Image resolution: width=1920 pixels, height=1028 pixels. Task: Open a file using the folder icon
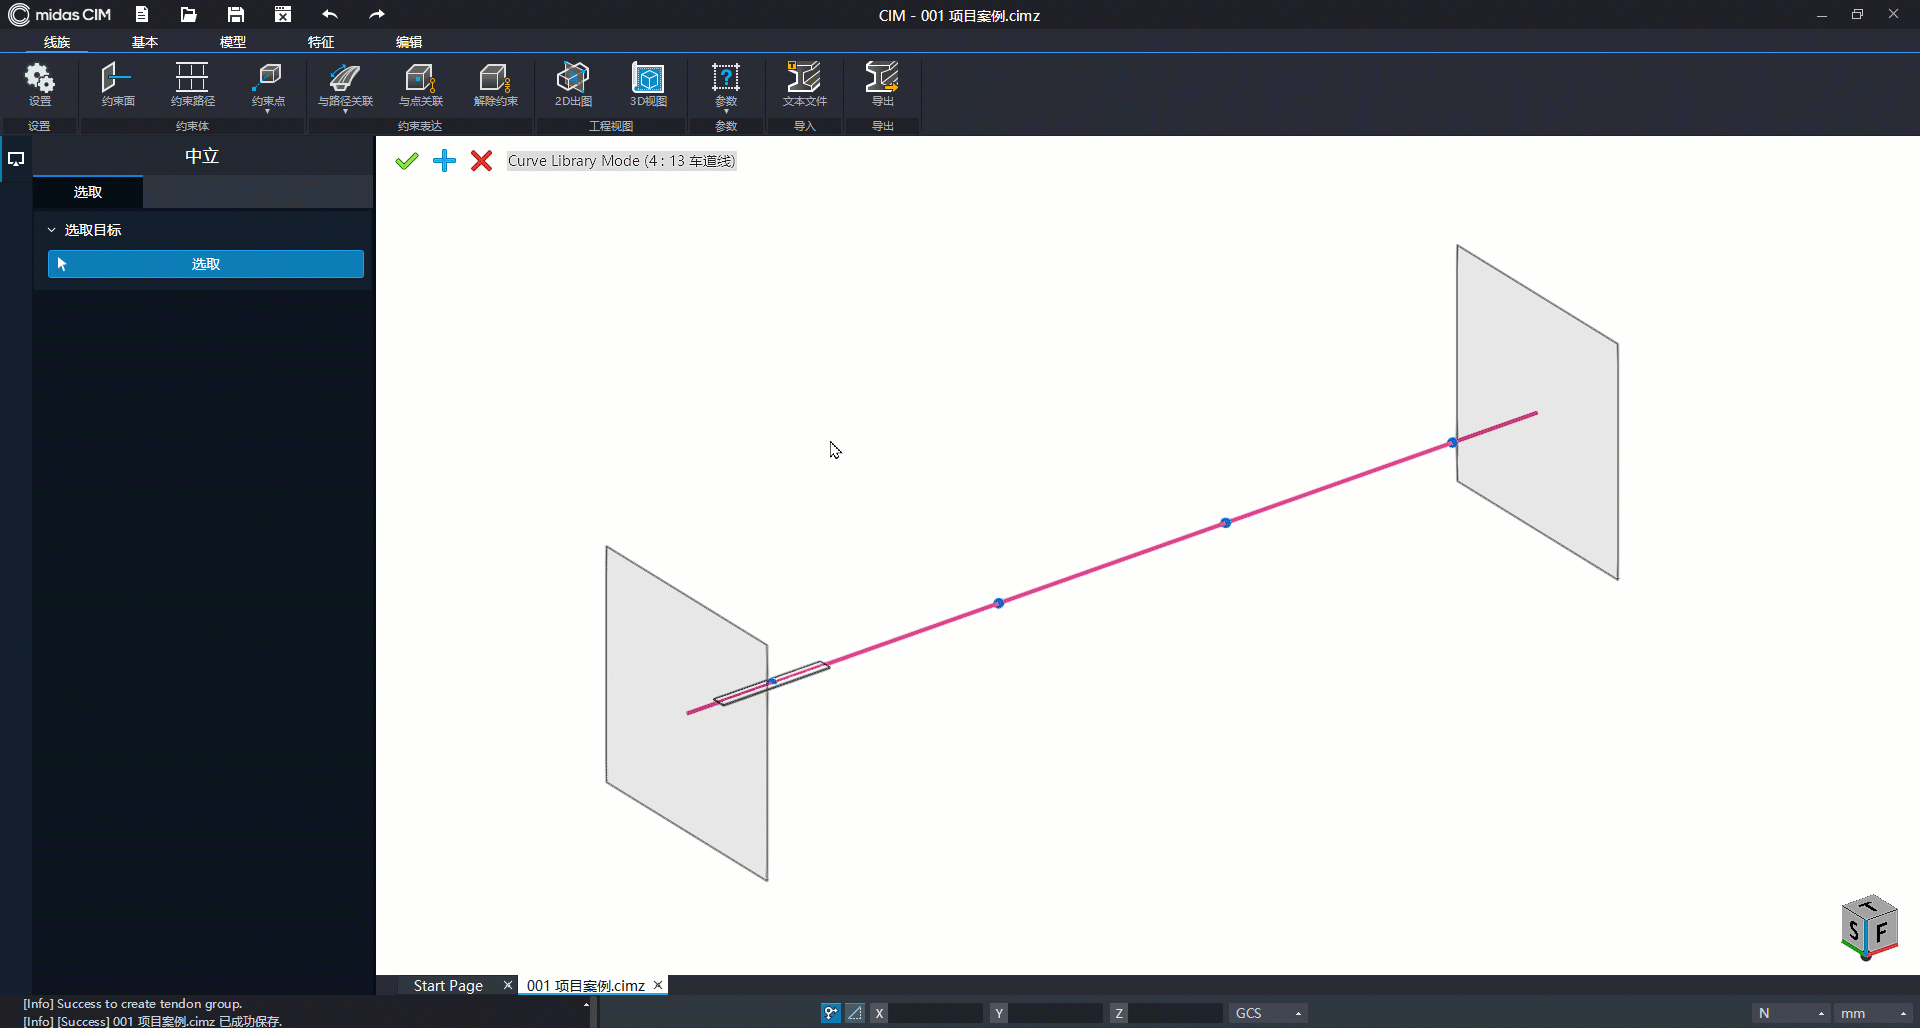[x=188, y=14]
